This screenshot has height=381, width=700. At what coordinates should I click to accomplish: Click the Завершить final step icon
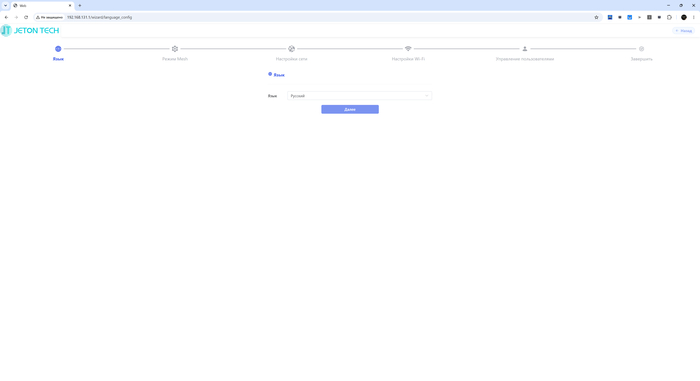(x=642, y=49)
